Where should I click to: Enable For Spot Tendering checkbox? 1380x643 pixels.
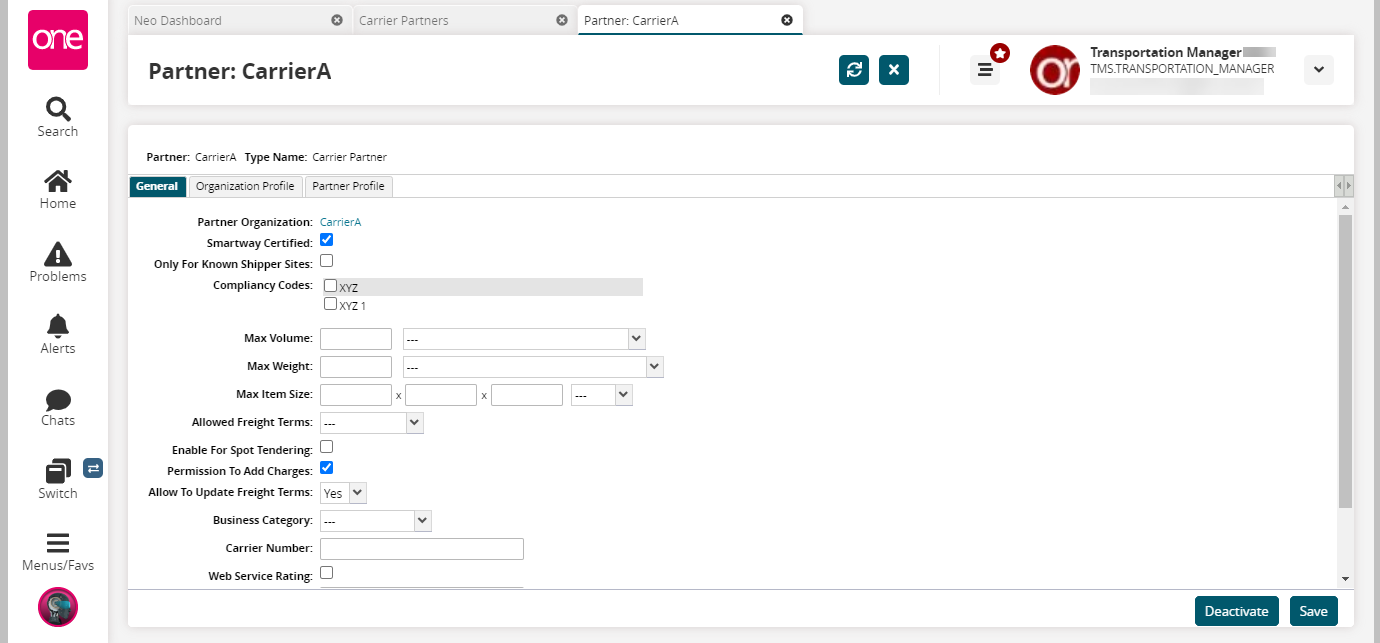(326, 447)
